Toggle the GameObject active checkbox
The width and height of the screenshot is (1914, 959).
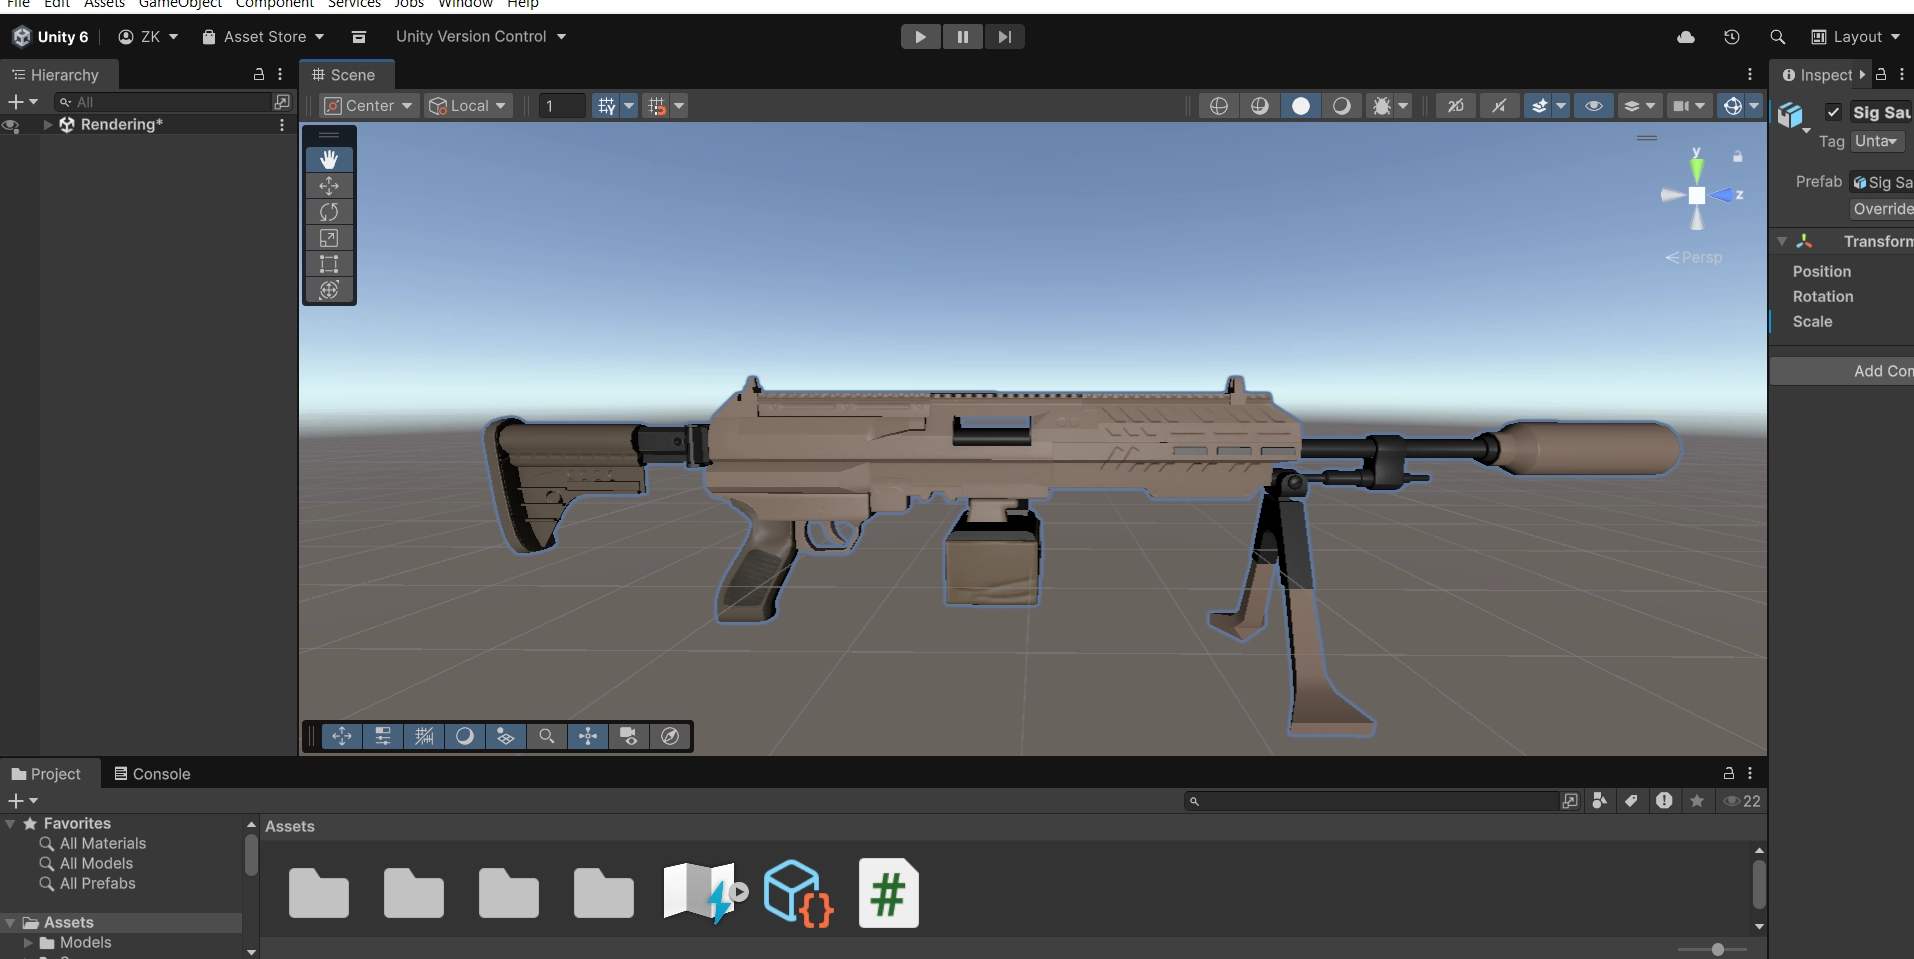1833,112
